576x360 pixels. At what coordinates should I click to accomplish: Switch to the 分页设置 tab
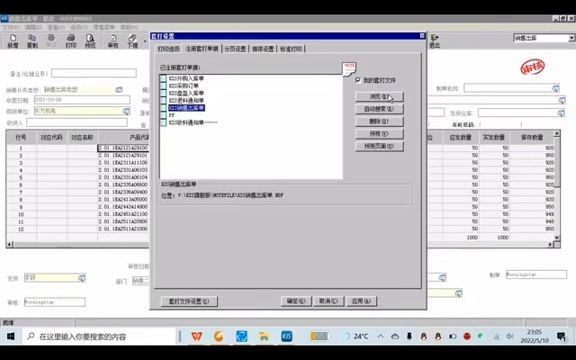[235, 49]
